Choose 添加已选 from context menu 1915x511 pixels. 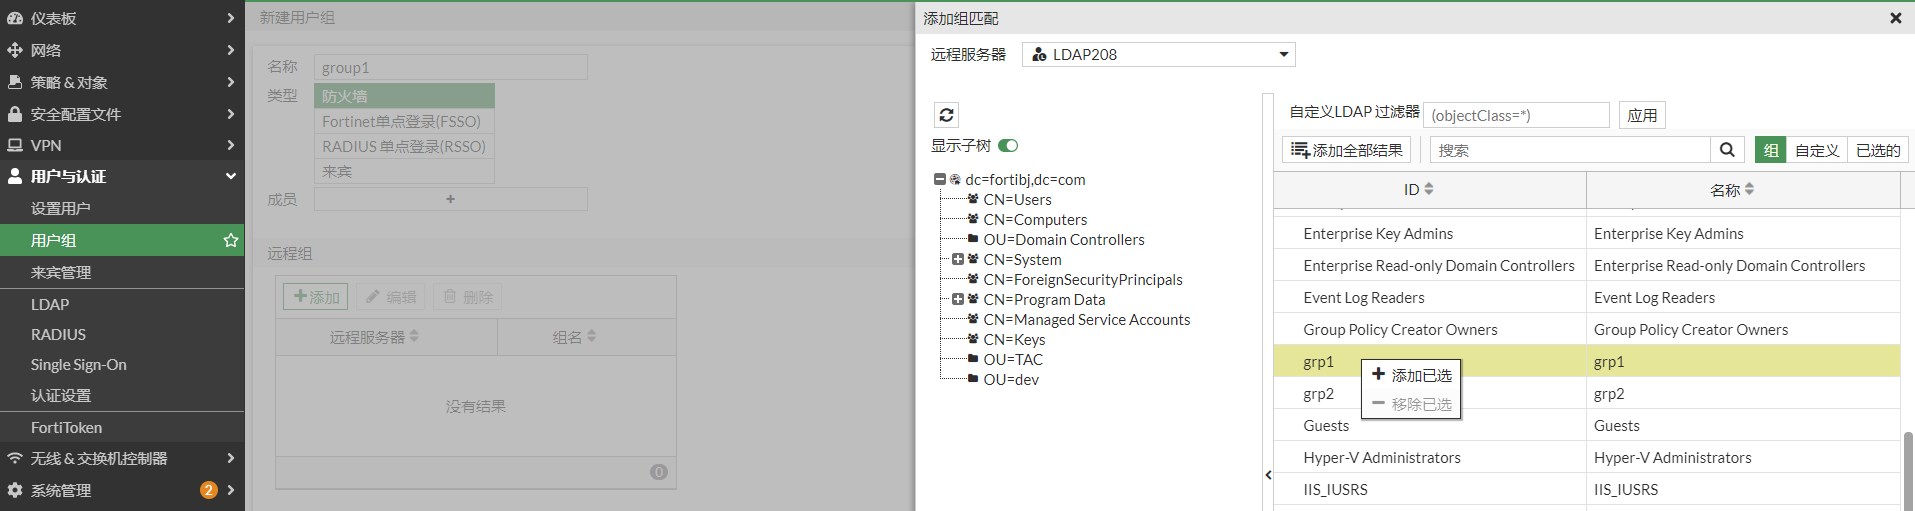point(1411,375)
